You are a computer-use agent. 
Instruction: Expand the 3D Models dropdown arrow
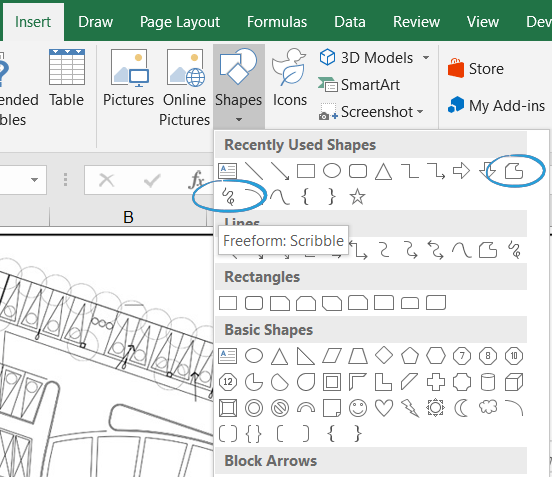pyautogui.click(x=426, y=58)
